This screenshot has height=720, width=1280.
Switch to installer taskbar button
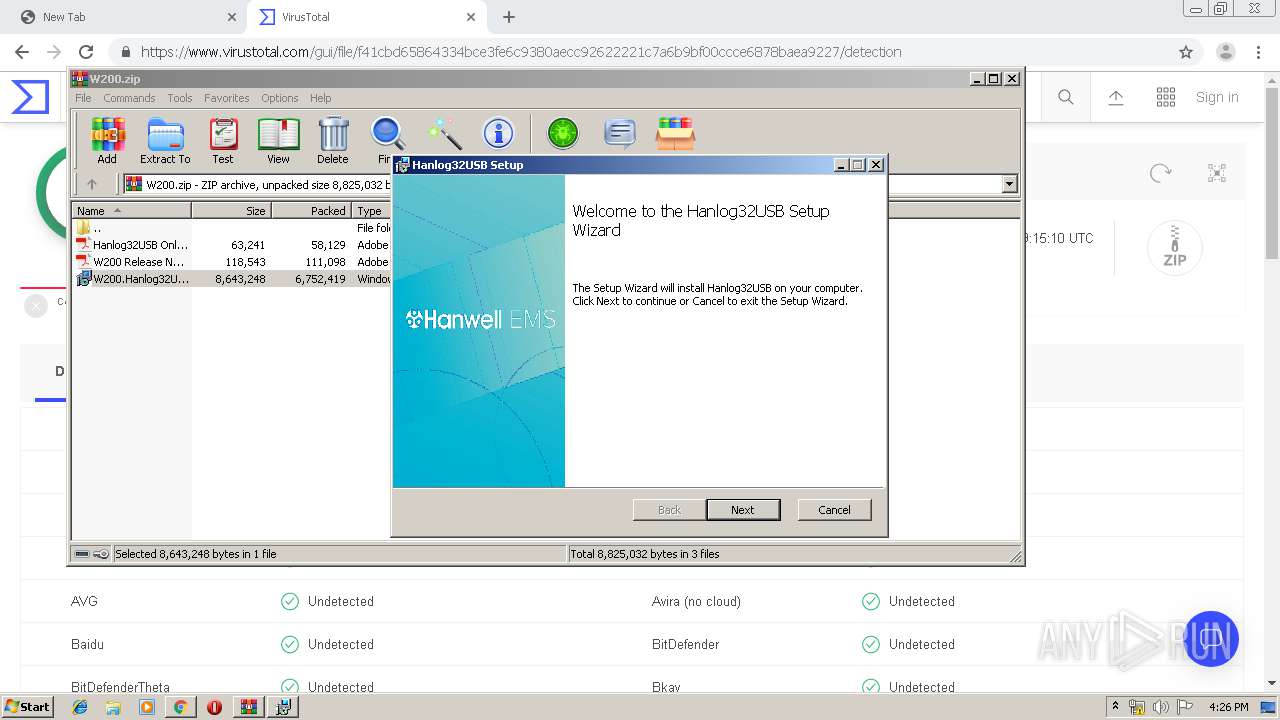pyautogui.click(x=284, y=707)
